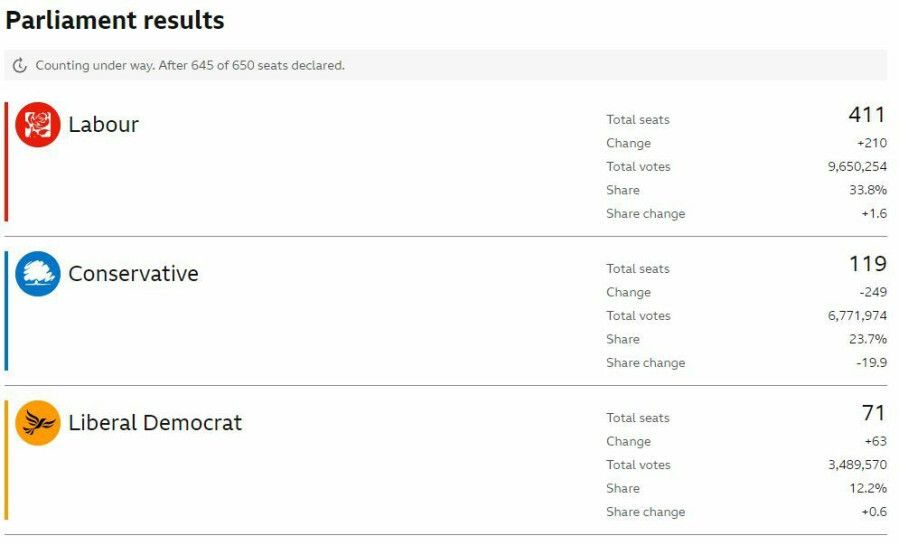Select Labour's total votes number 9,650,254
The image size is (899, 545).
coord(857,167)
